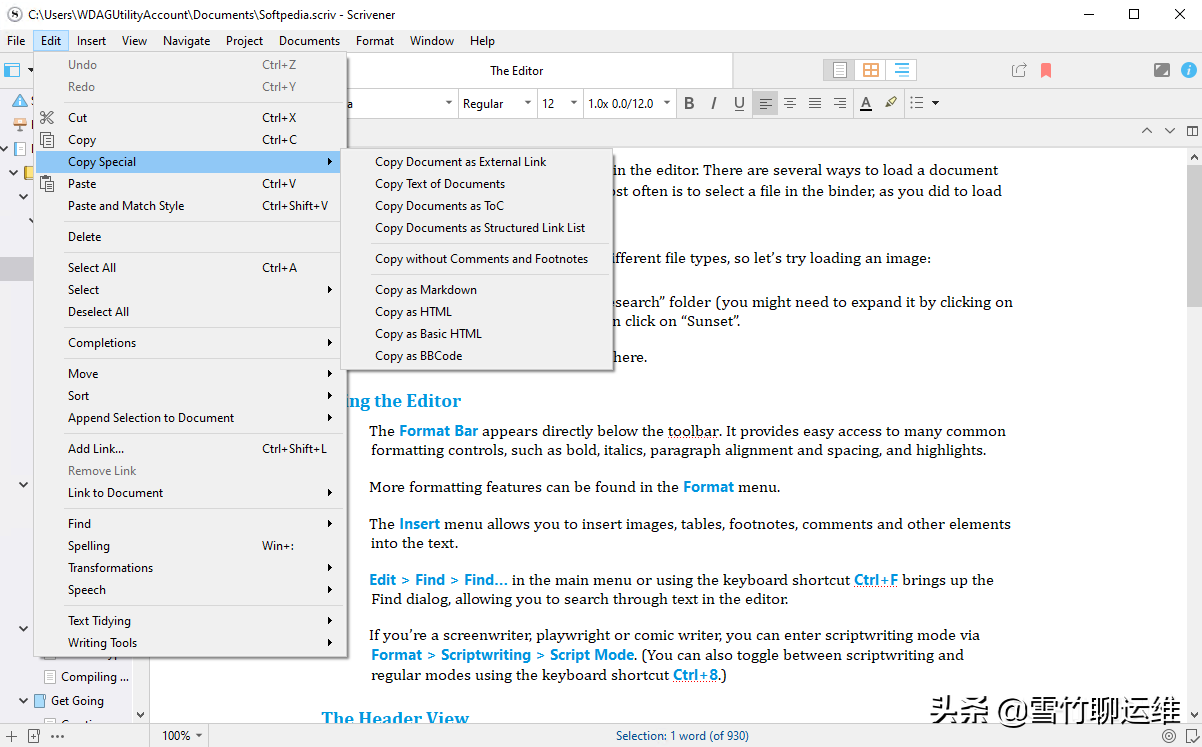Go to previous document with up arrow
The width and height of the screenshot is (1202, 747).
point(1147,131)
